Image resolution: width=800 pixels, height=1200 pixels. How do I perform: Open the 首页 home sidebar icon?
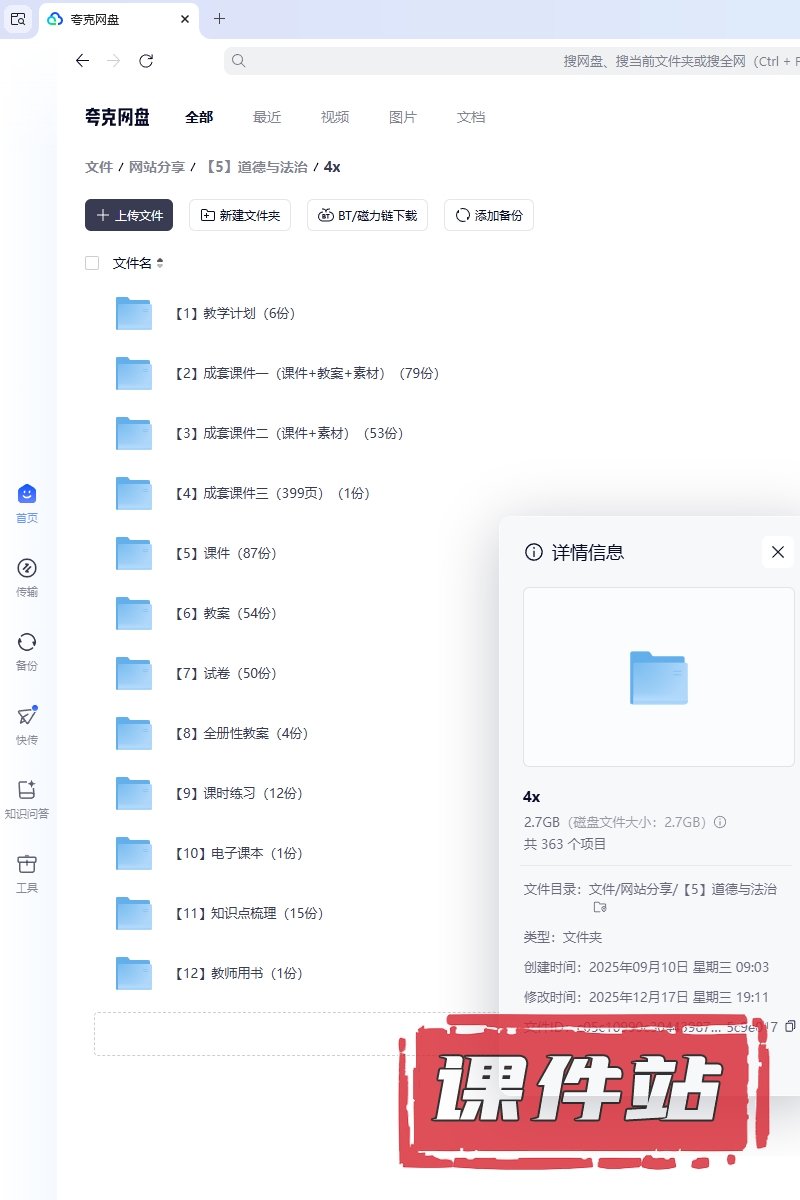pos(27,494)
